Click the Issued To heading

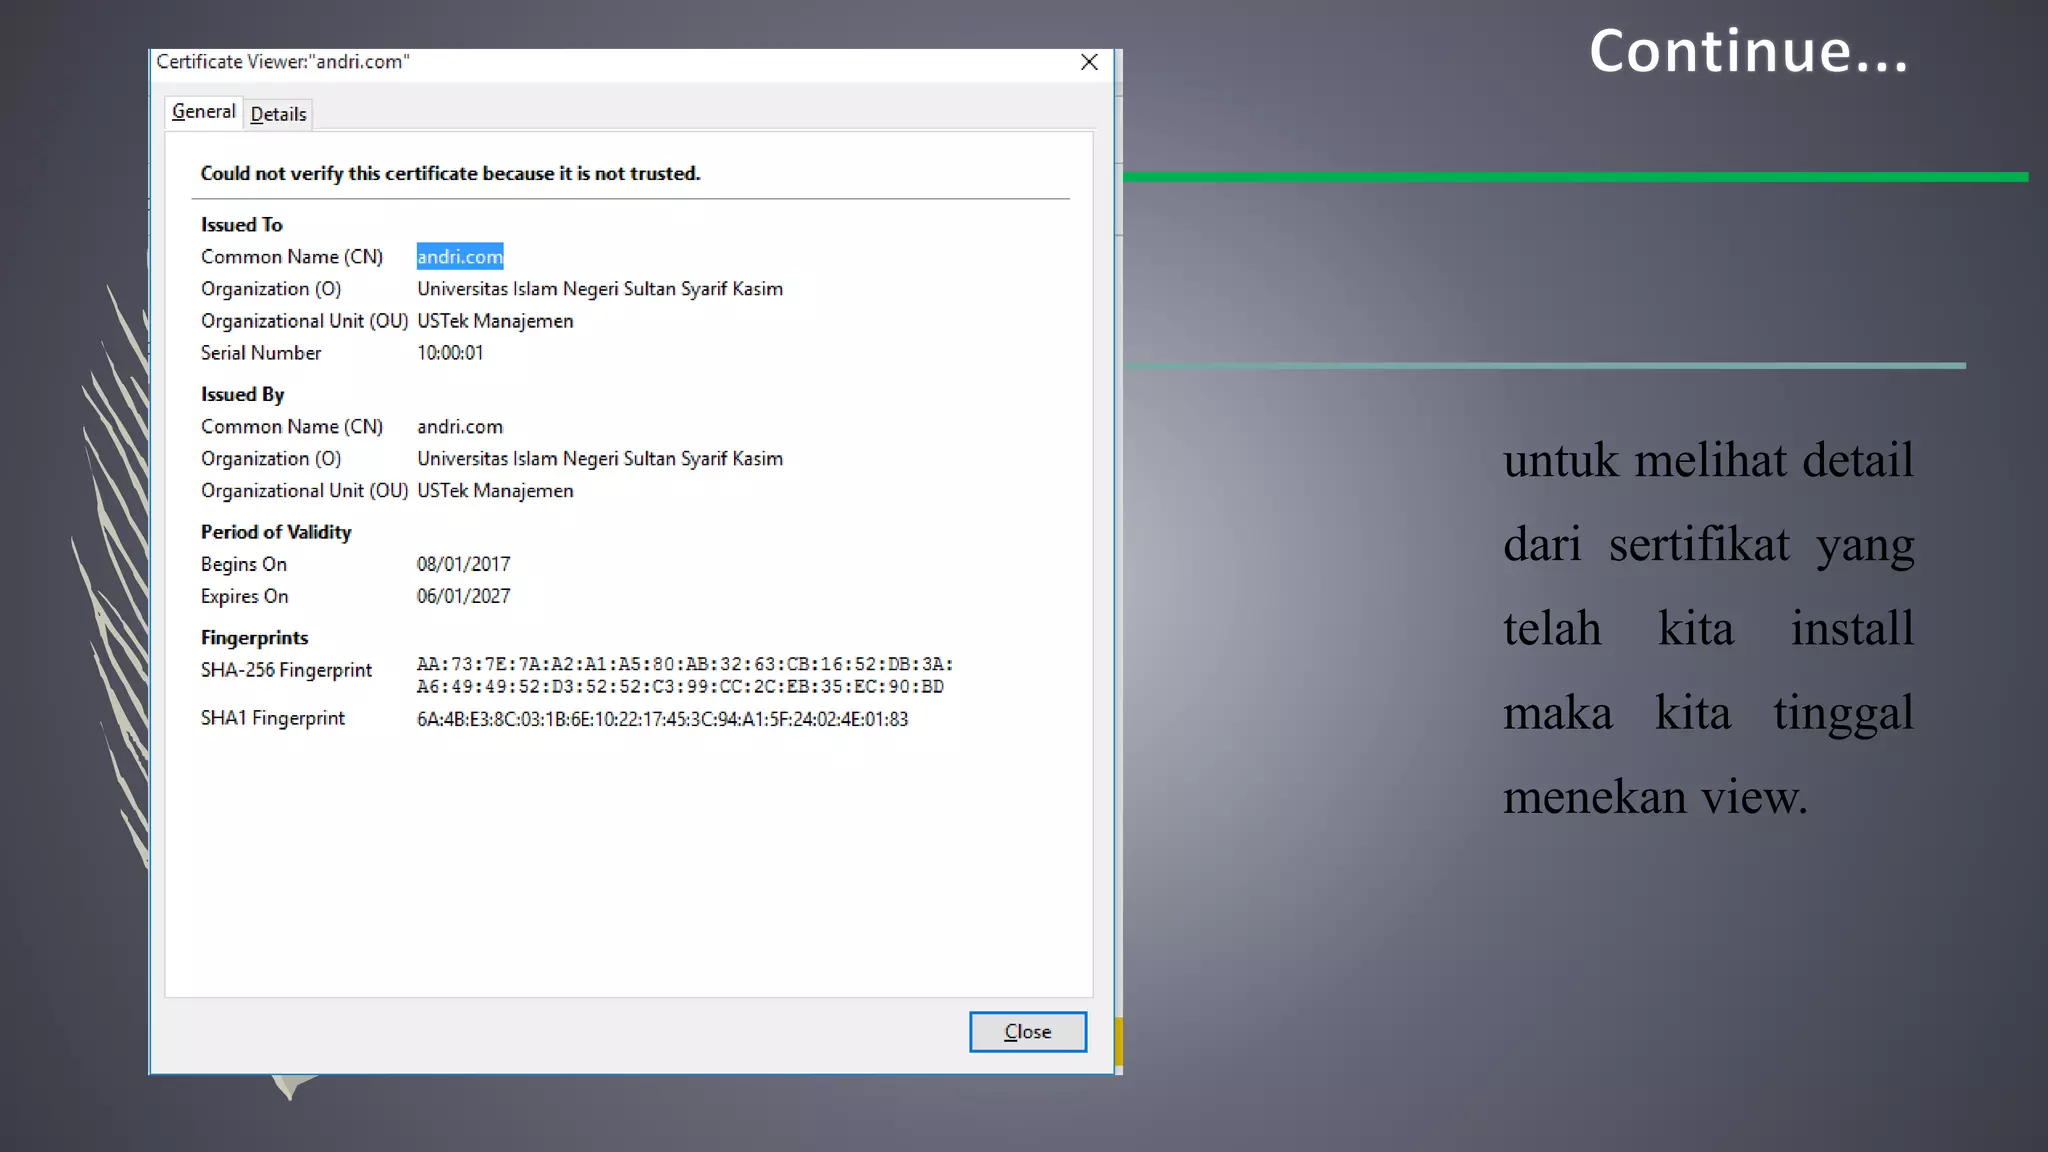point(242,225)
